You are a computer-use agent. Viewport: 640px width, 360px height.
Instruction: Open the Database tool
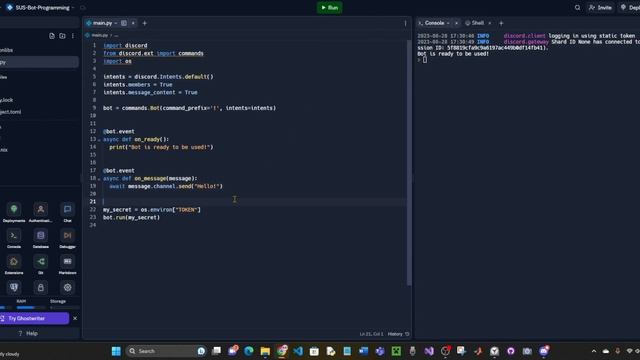pos(40,238)
